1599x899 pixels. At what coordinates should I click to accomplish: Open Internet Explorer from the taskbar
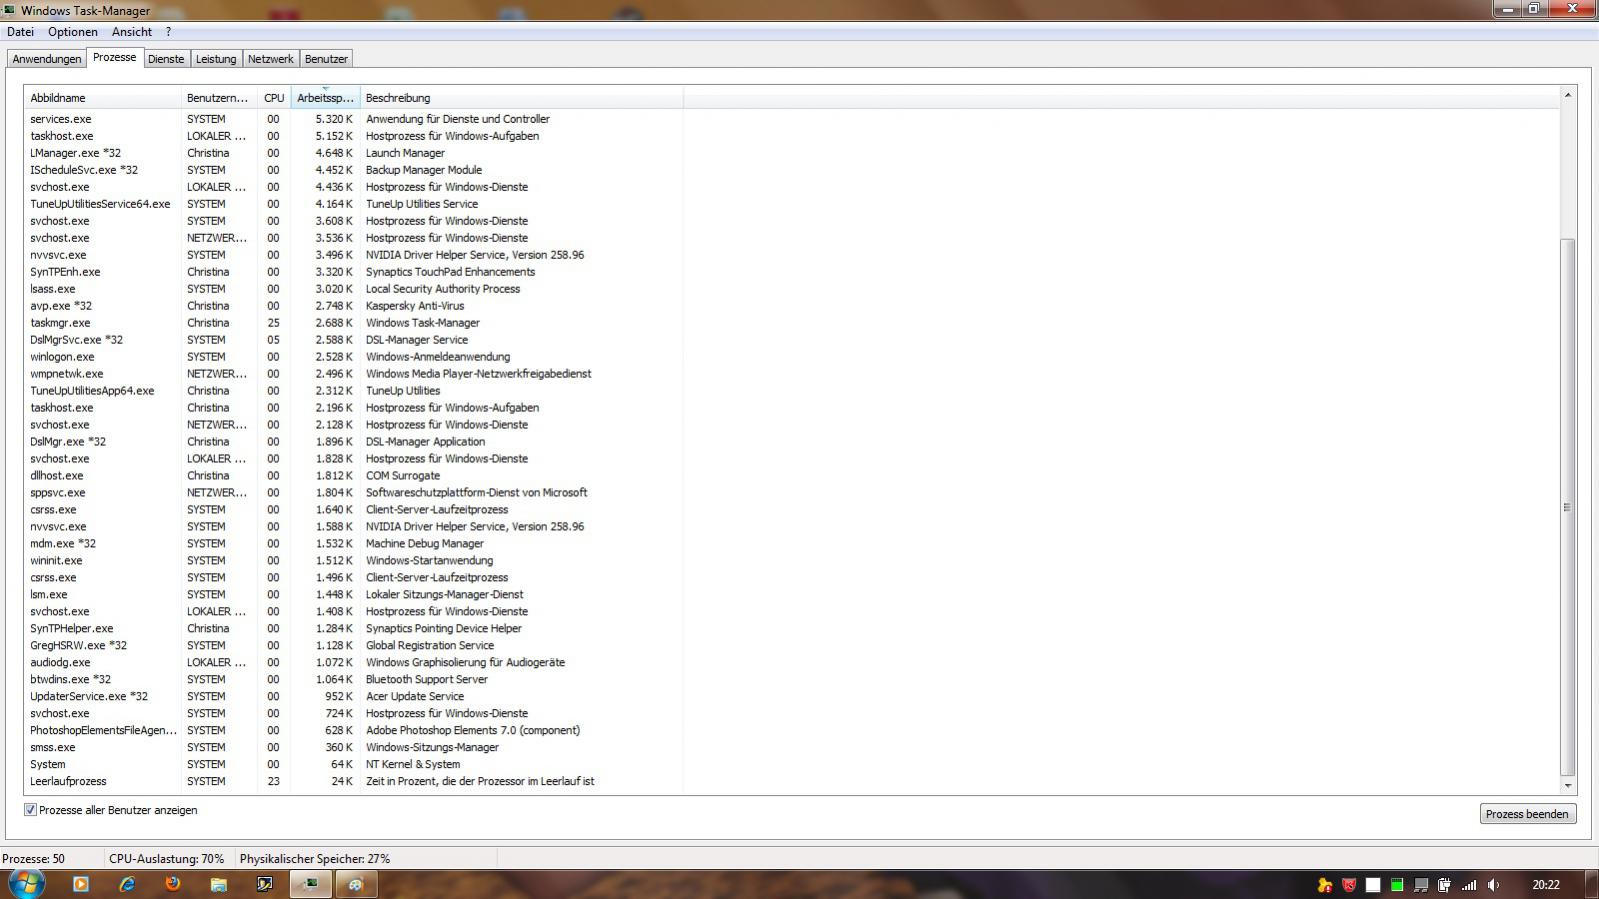(127, 884)
